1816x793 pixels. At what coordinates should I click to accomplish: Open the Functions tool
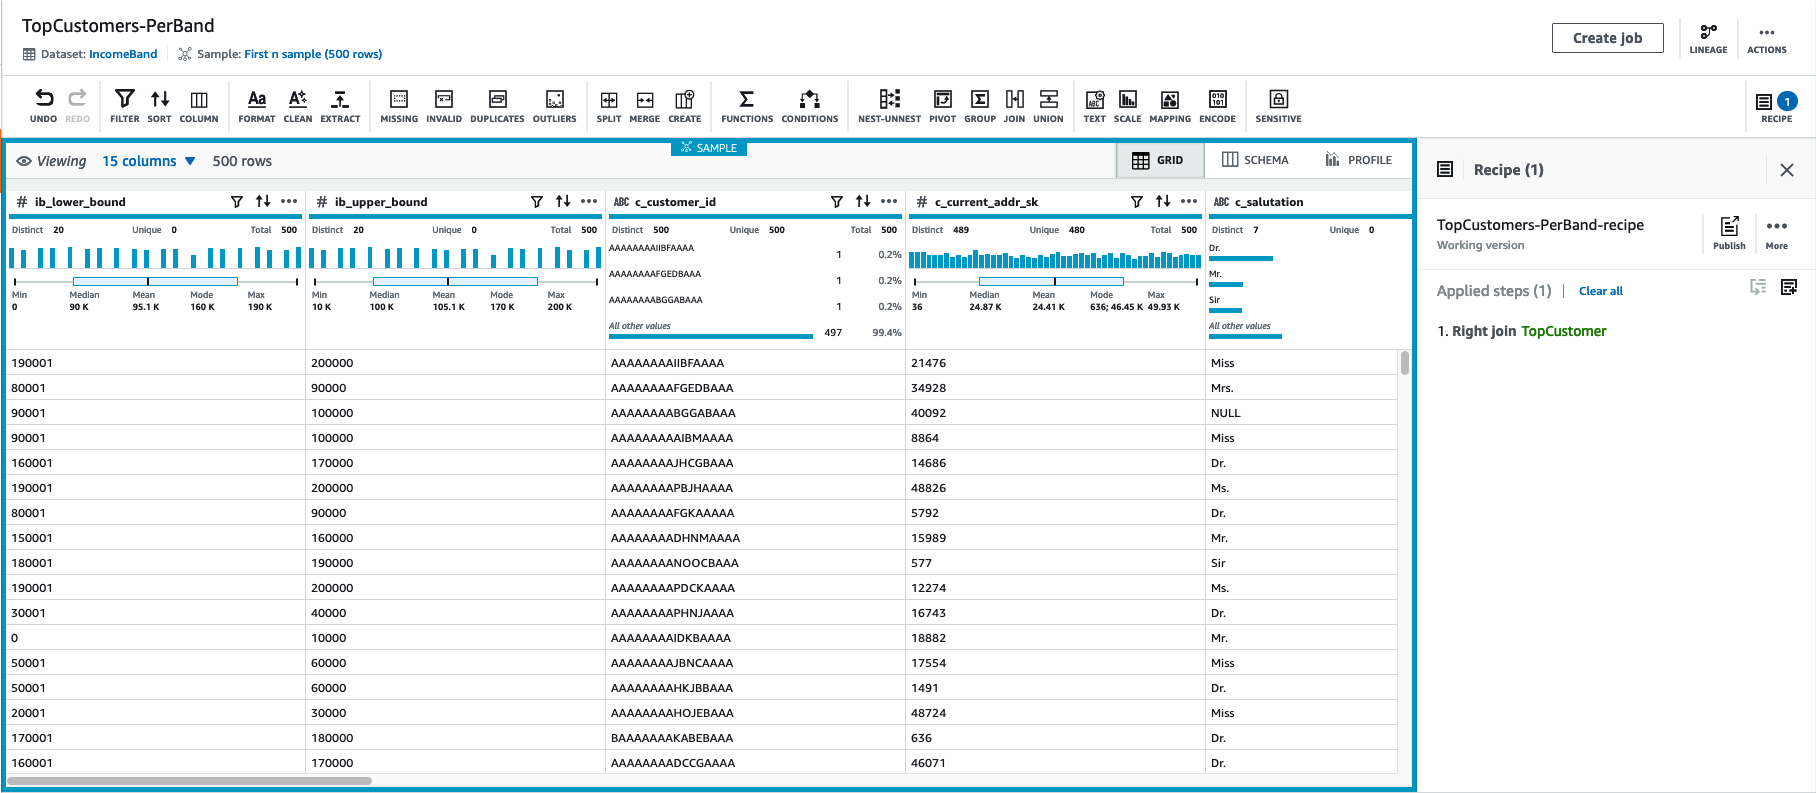pyautogui.click(x=747, y=105)
